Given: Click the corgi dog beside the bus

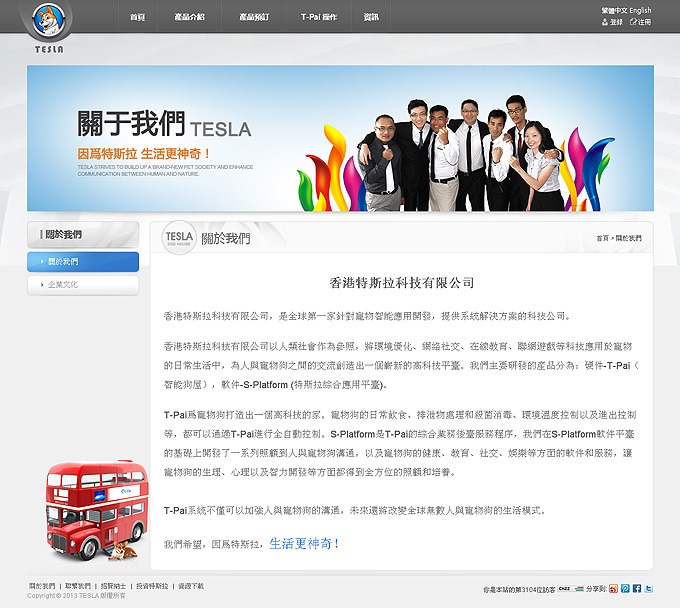Looking at the screenshot, I should click(x=123, y=550).
